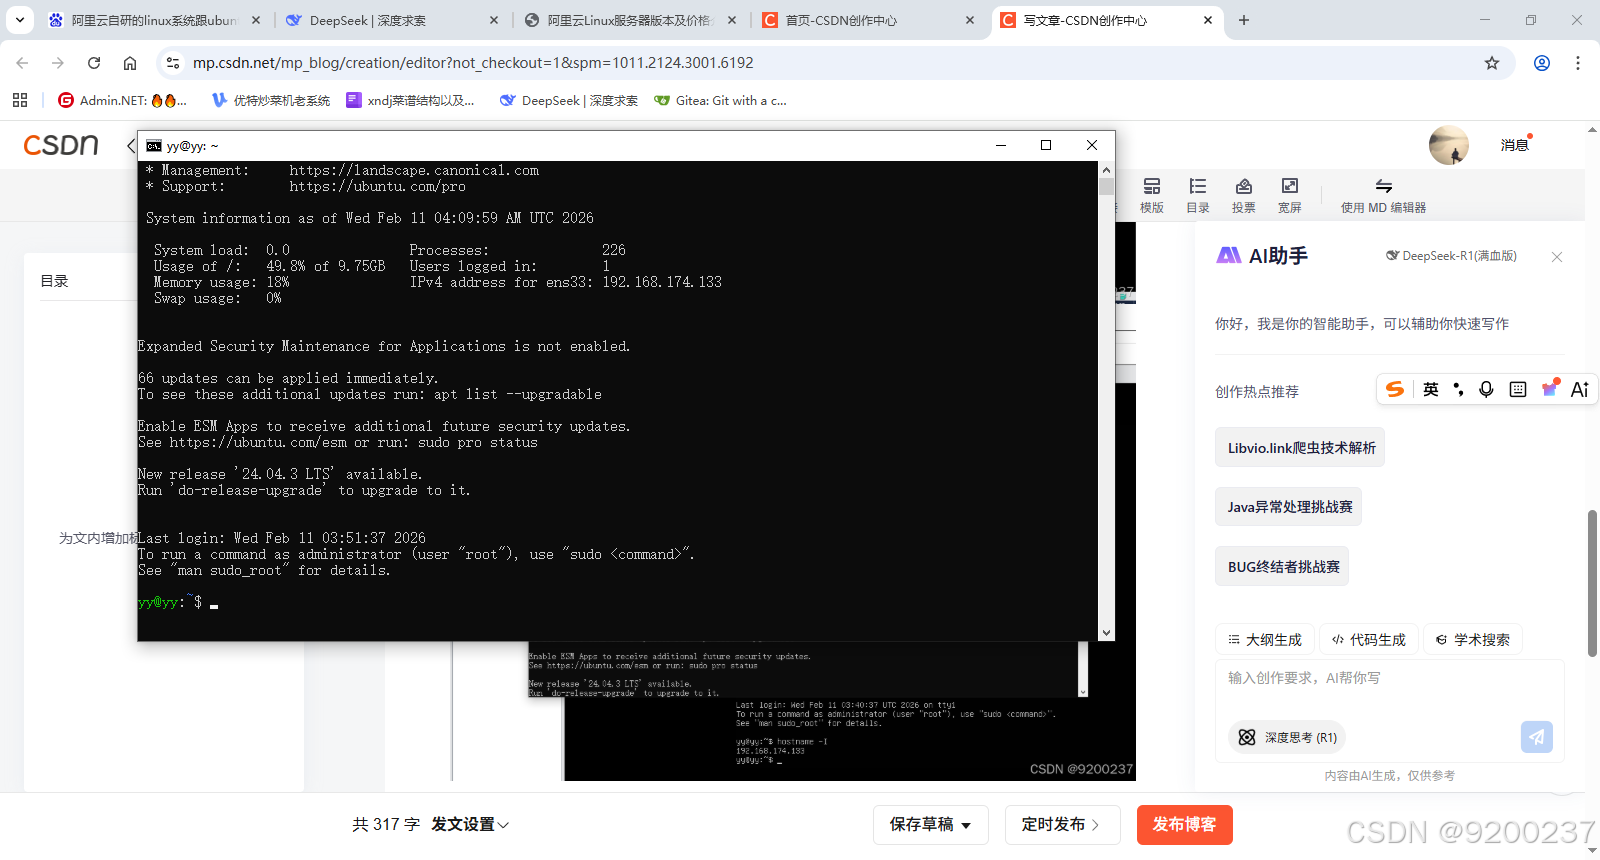Open the apps grid in bookmarks bar

pos(20,100)
